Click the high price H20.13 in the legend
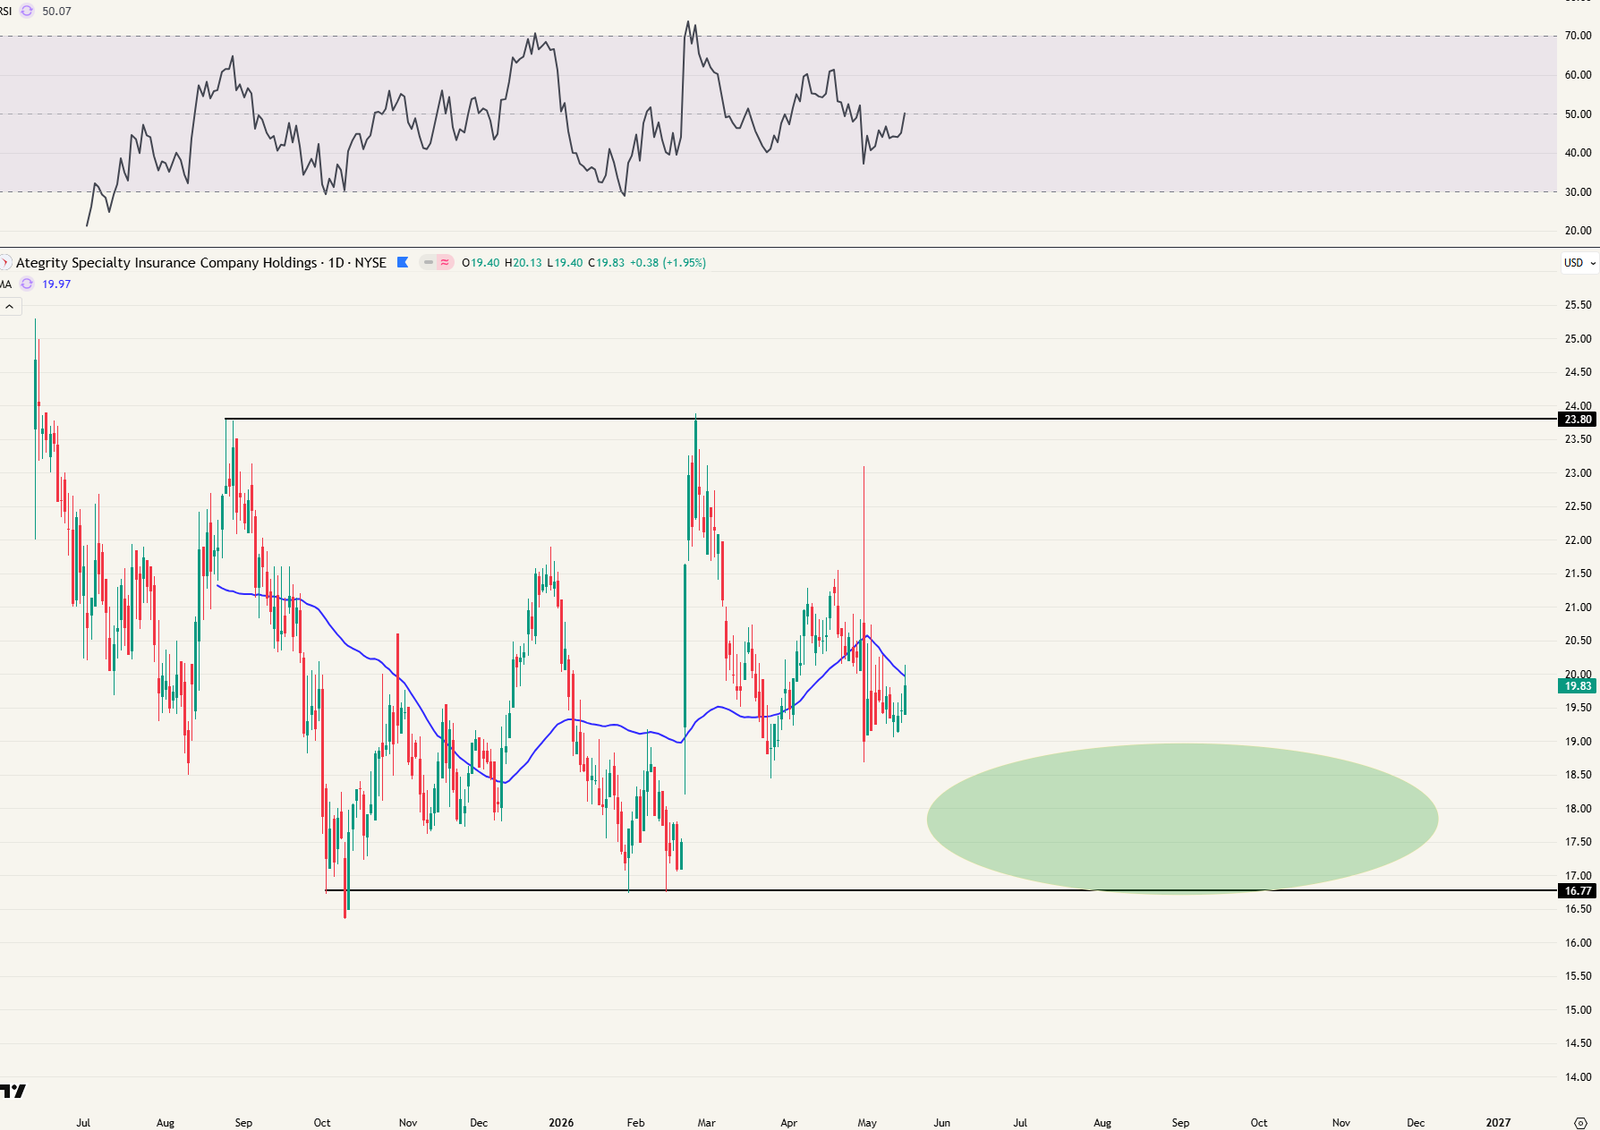The width and height of the screenshot is (1600, 1130). point(523,263)
